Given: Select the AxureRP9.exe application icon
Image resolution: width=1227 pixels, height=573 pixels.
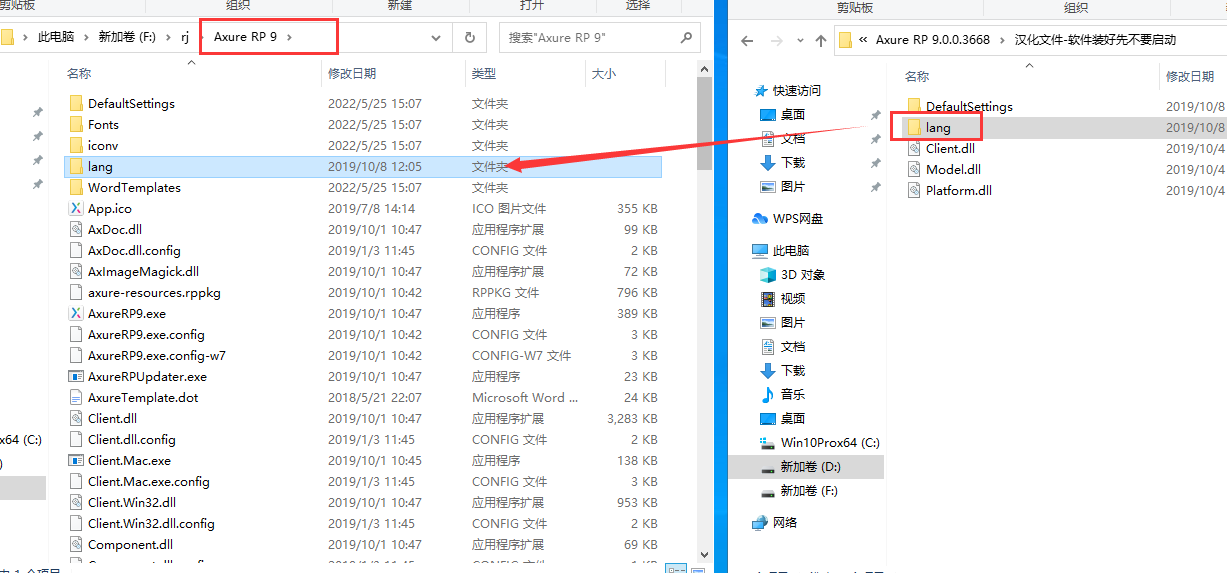Looking at the screenshot, I should click(76, 314).
